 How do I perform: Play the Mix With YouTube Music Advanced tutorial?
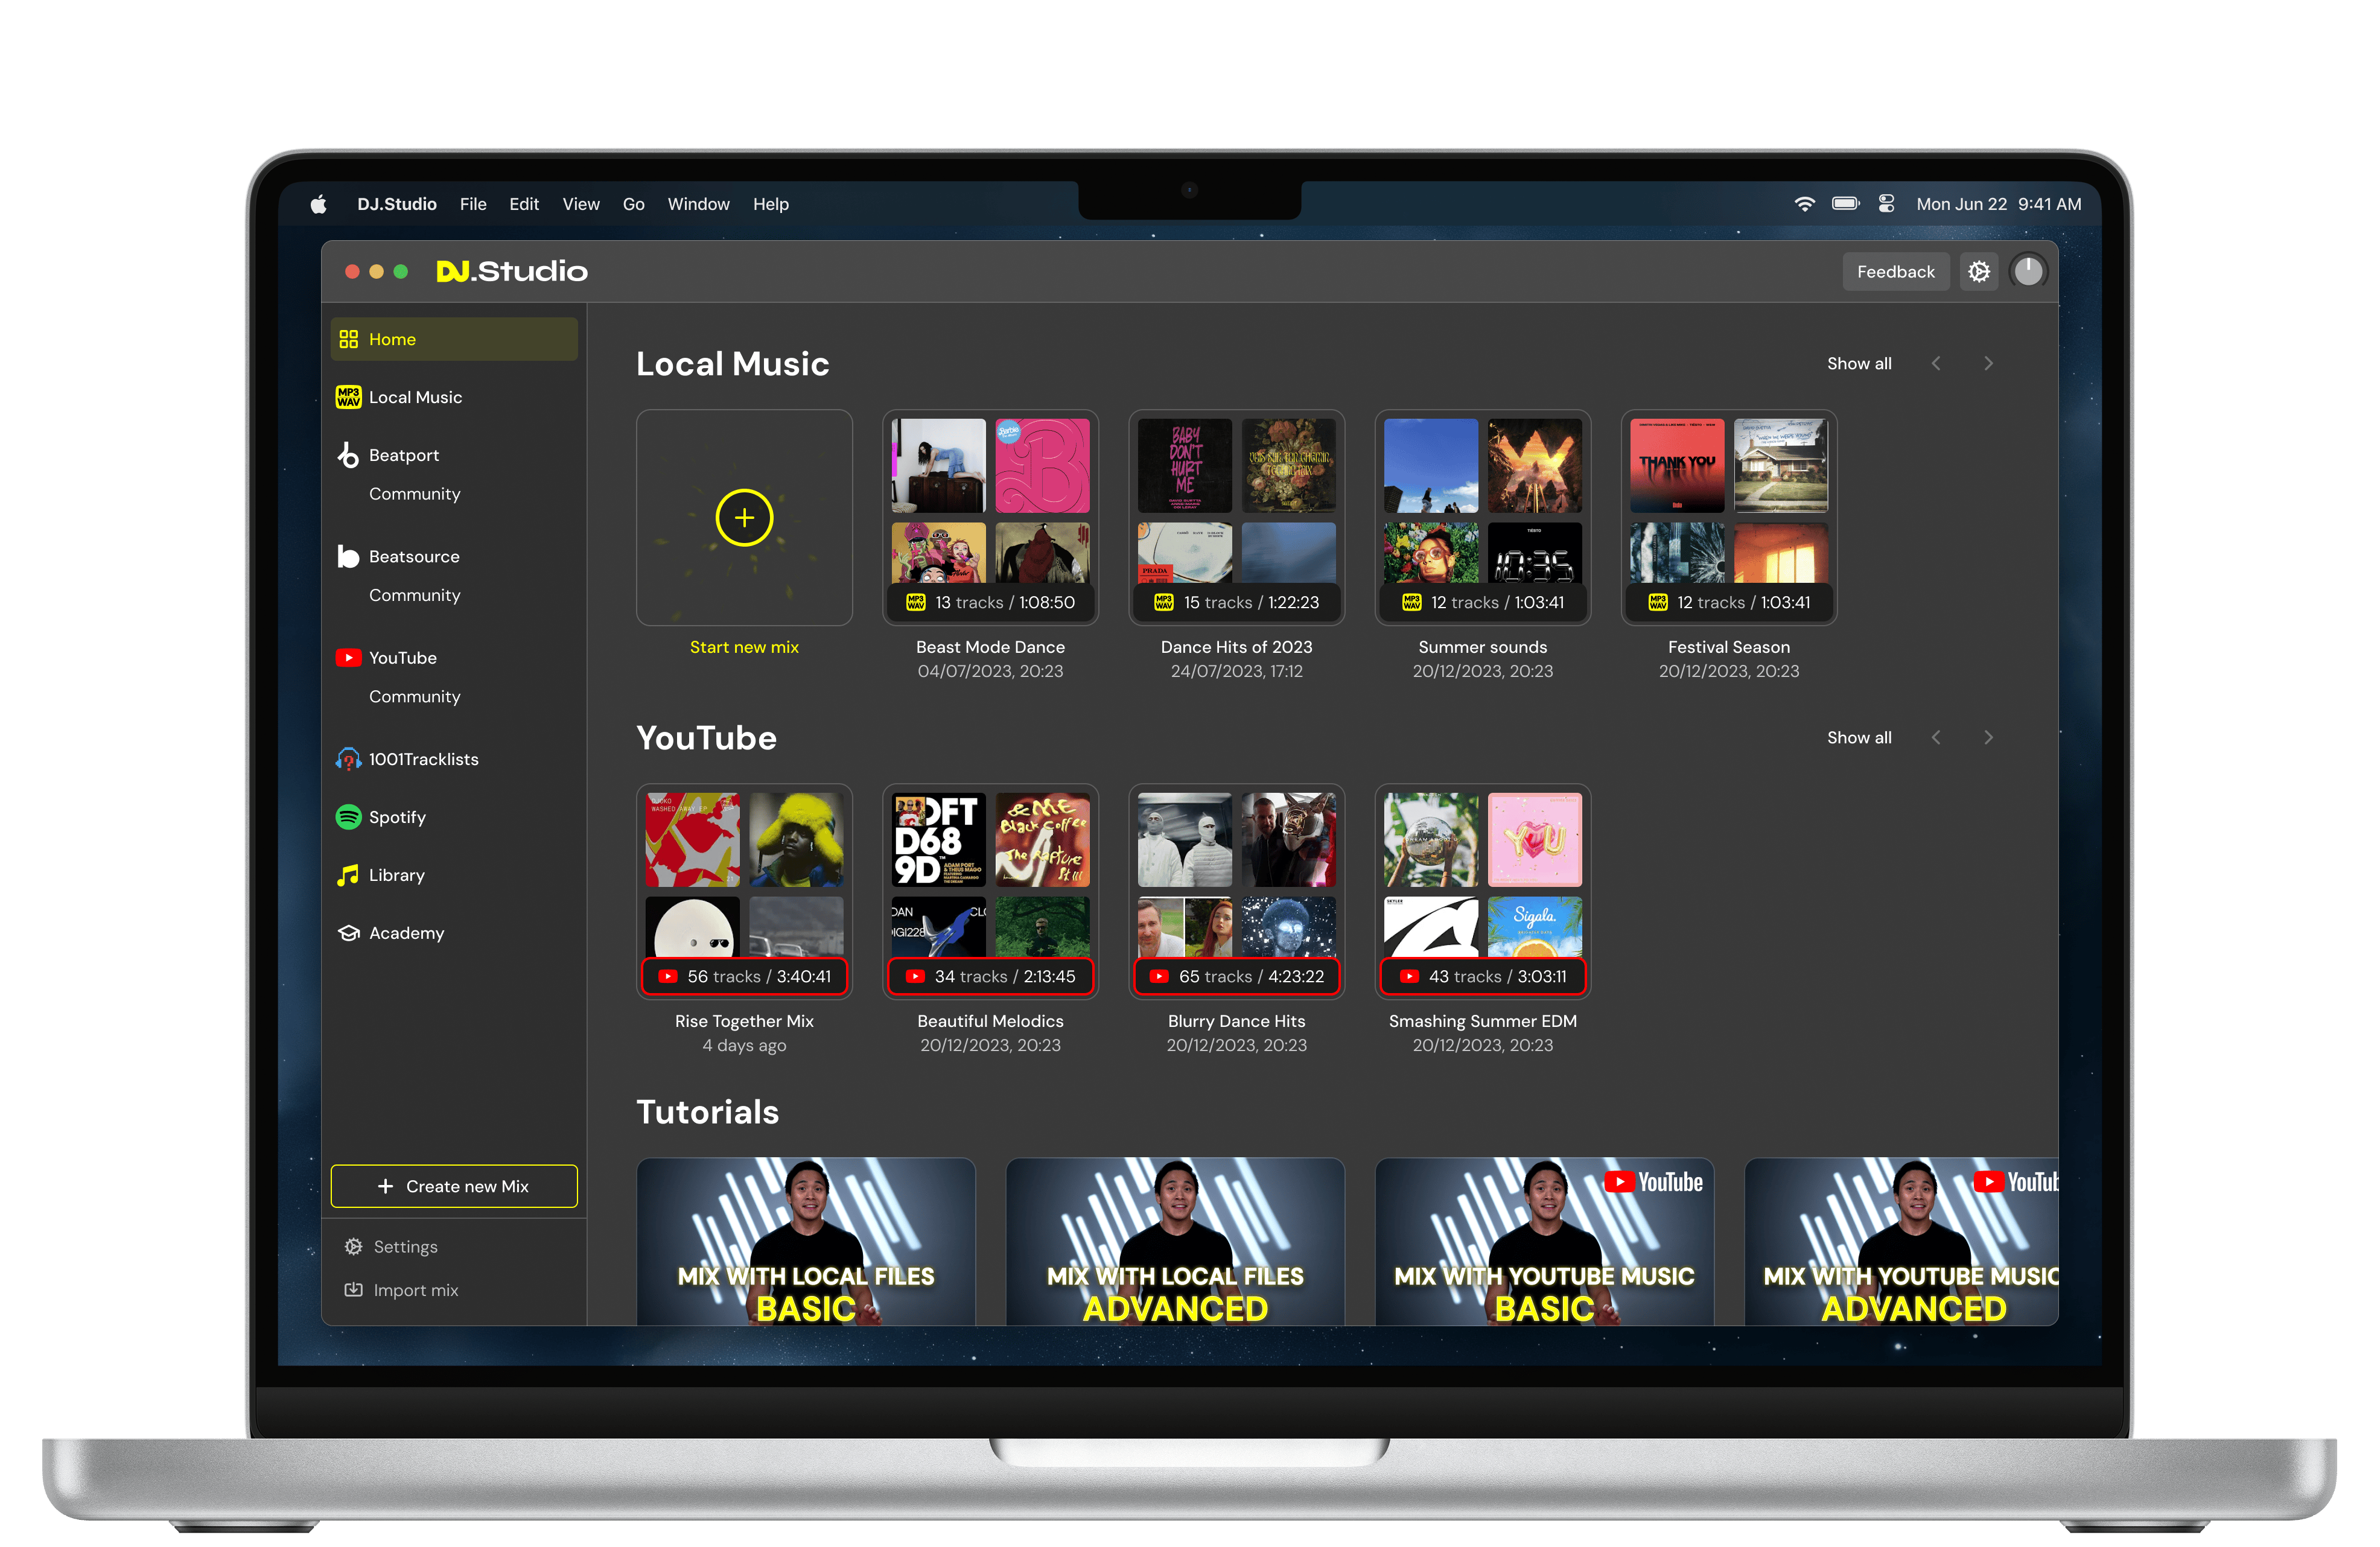(1901, 1242)
